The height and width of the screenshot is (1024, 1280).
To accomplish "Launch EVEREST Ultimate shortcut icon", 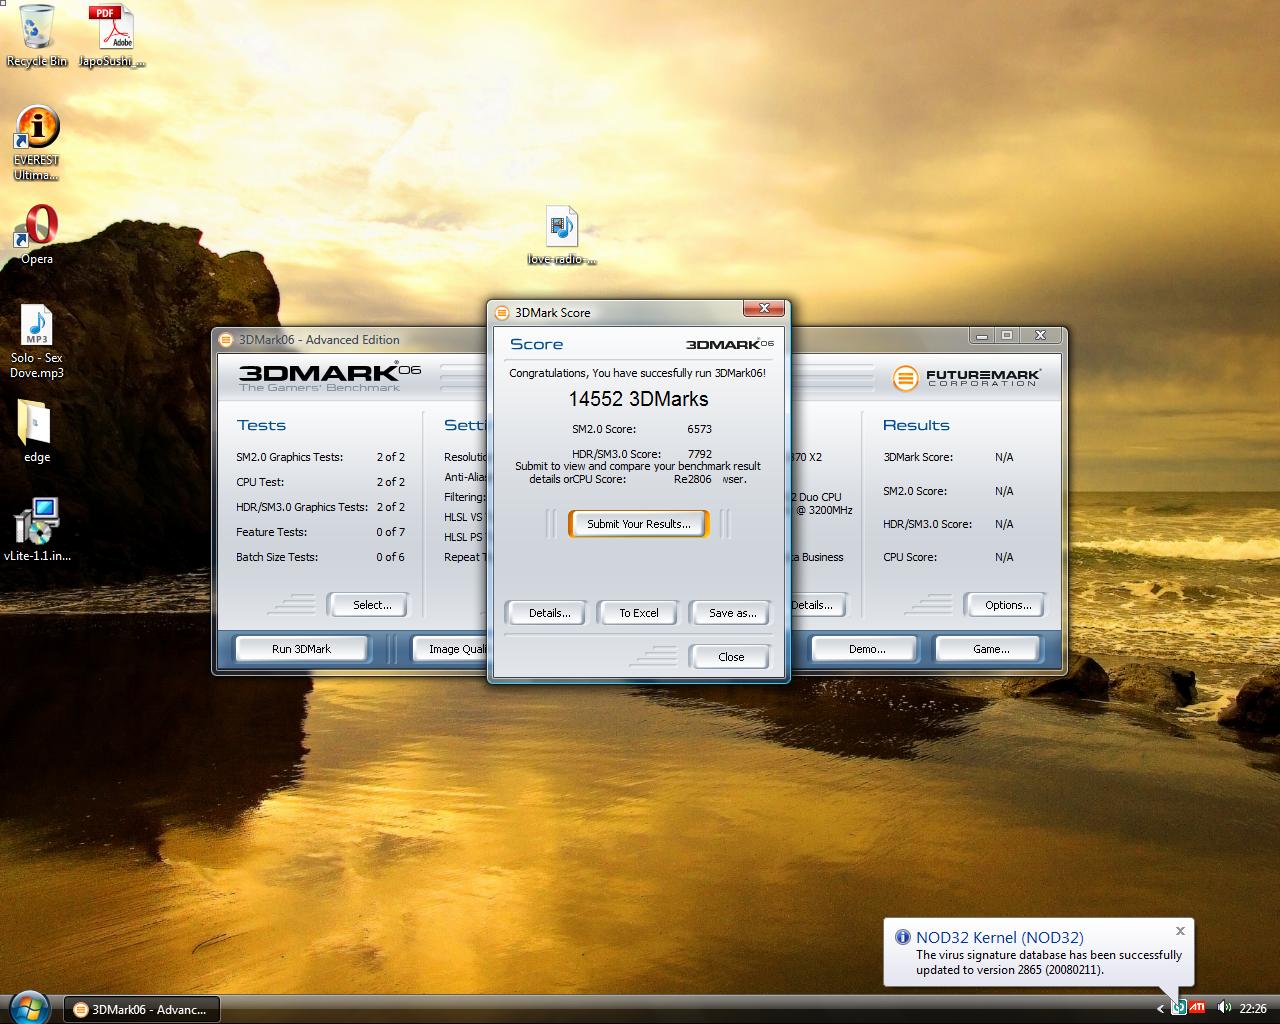I will pyautogui.click(x=37, y=143).
